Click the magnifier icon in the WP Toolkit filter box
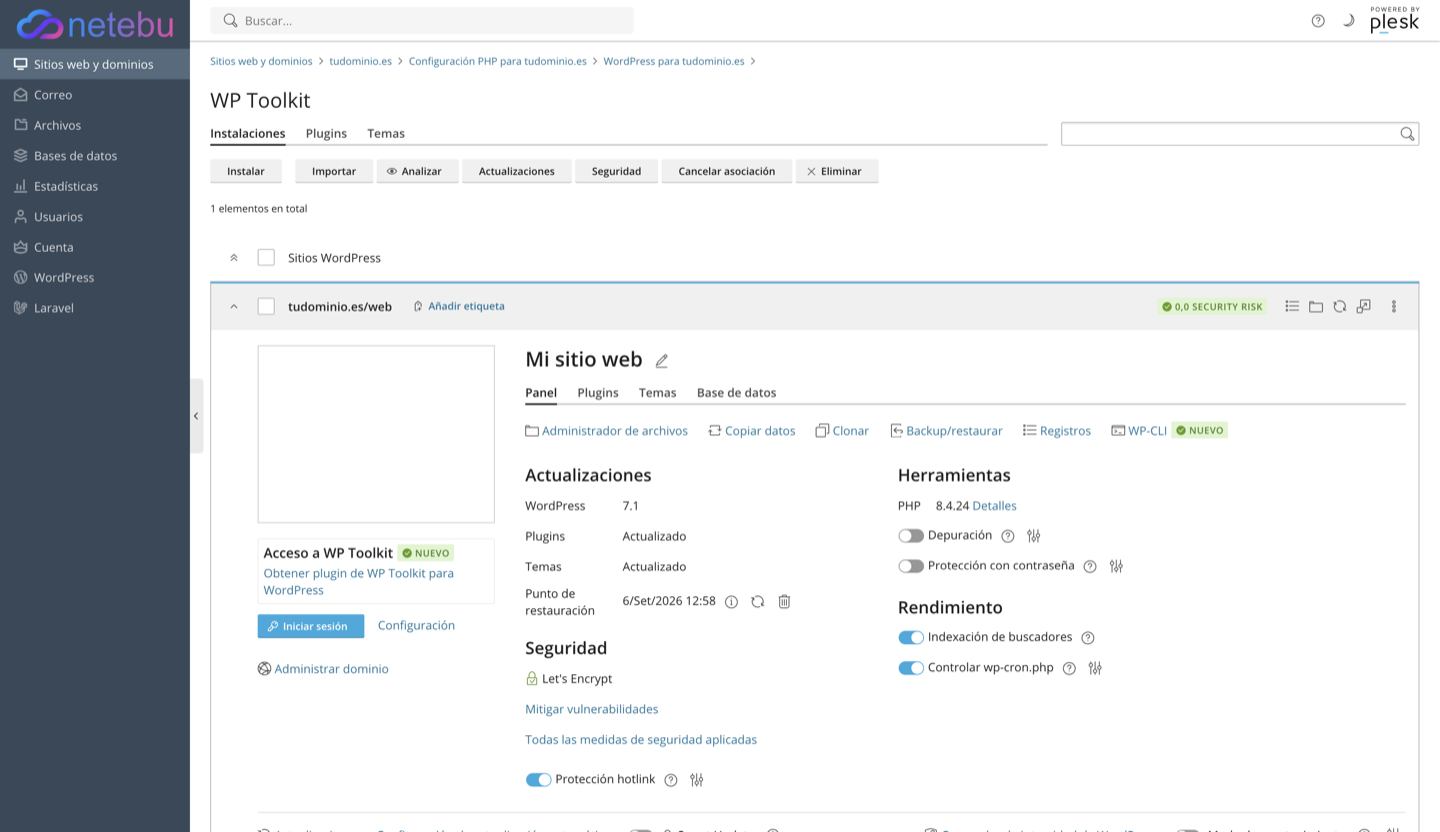Viewport: 1440px width, 832px height. point(1407,134)
